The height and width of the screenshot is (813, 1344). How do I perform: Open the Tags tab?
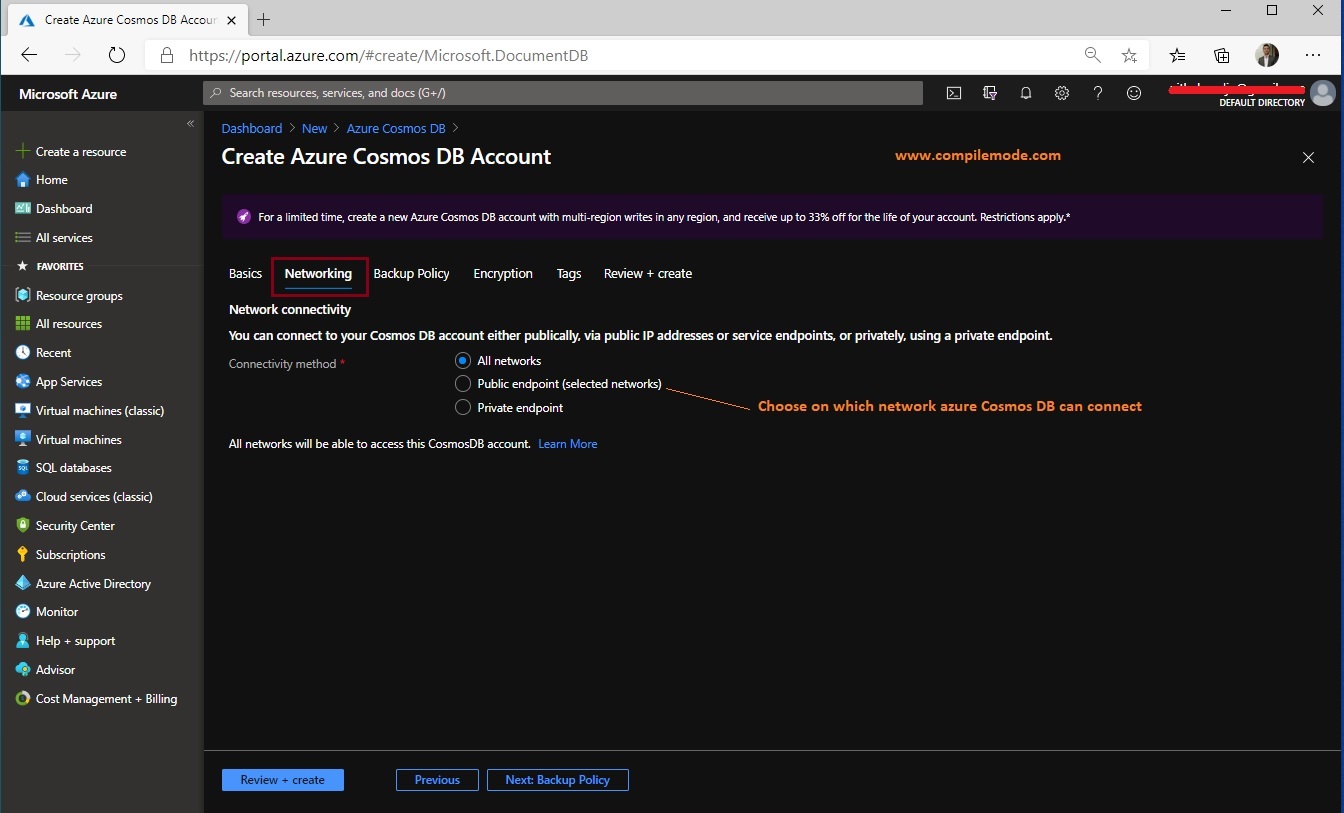pos(569,274)
